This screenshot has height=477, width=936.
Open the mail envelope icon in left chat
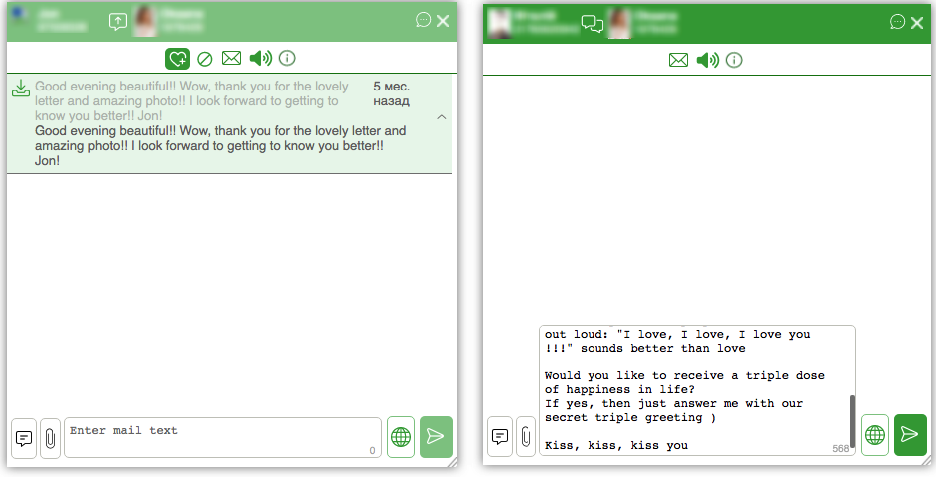[x=232, y=58]
